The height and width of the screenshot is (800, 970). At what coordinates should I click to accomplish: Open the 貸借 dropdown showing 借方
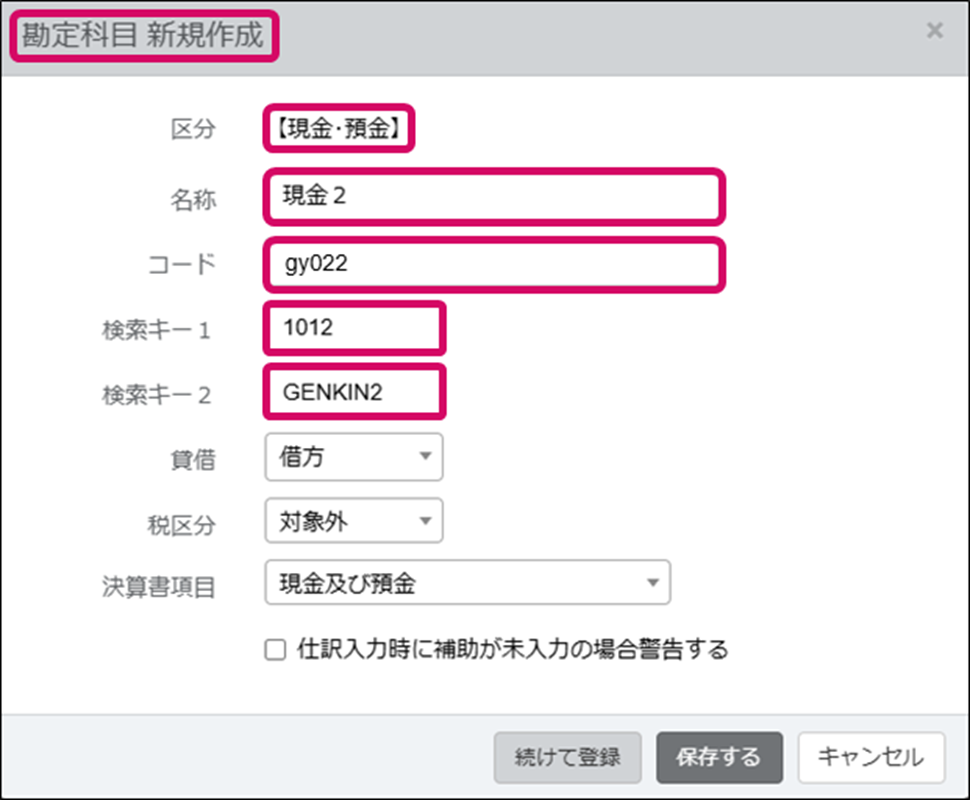coord(354,457)
